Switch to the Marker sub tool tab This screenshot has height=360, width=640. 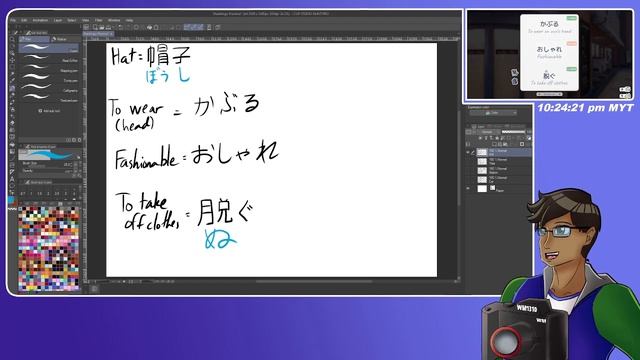coord(65,39)
